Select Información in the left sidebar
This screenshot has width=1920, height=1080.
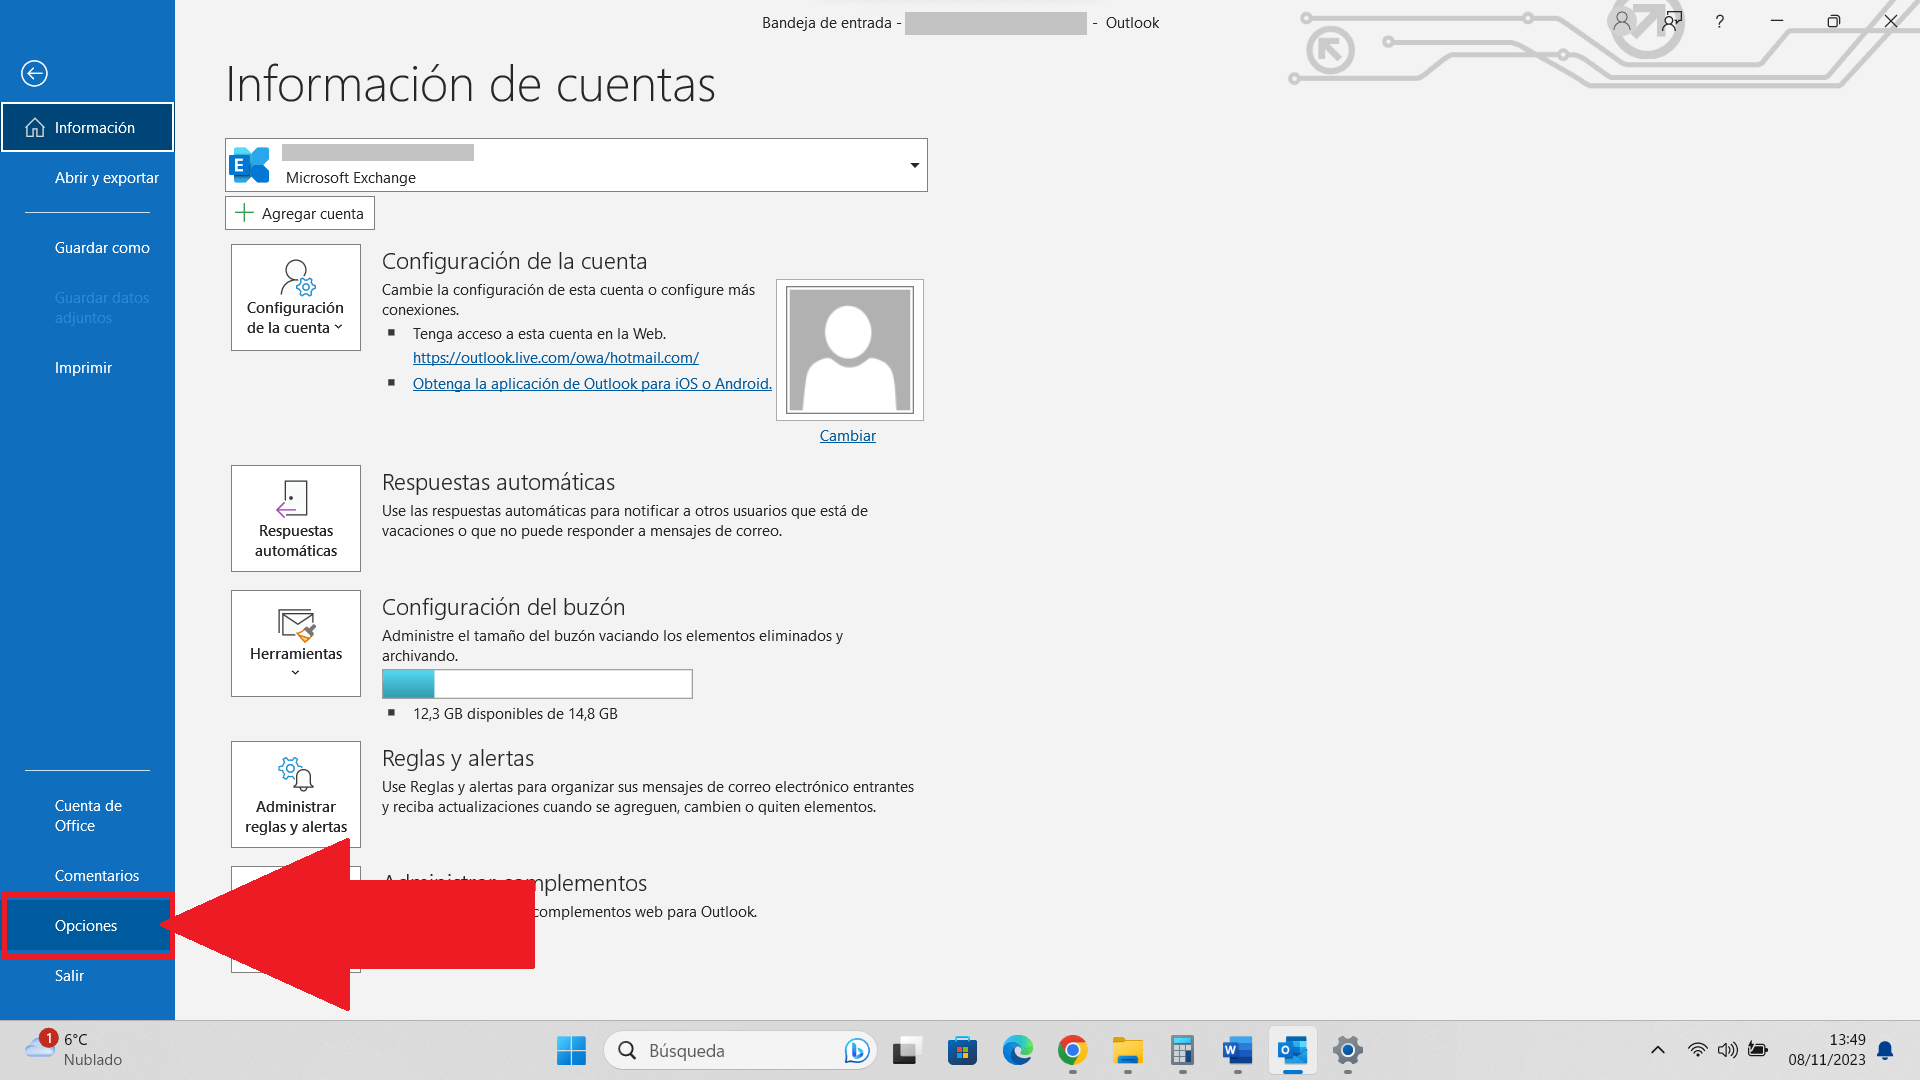86,127
